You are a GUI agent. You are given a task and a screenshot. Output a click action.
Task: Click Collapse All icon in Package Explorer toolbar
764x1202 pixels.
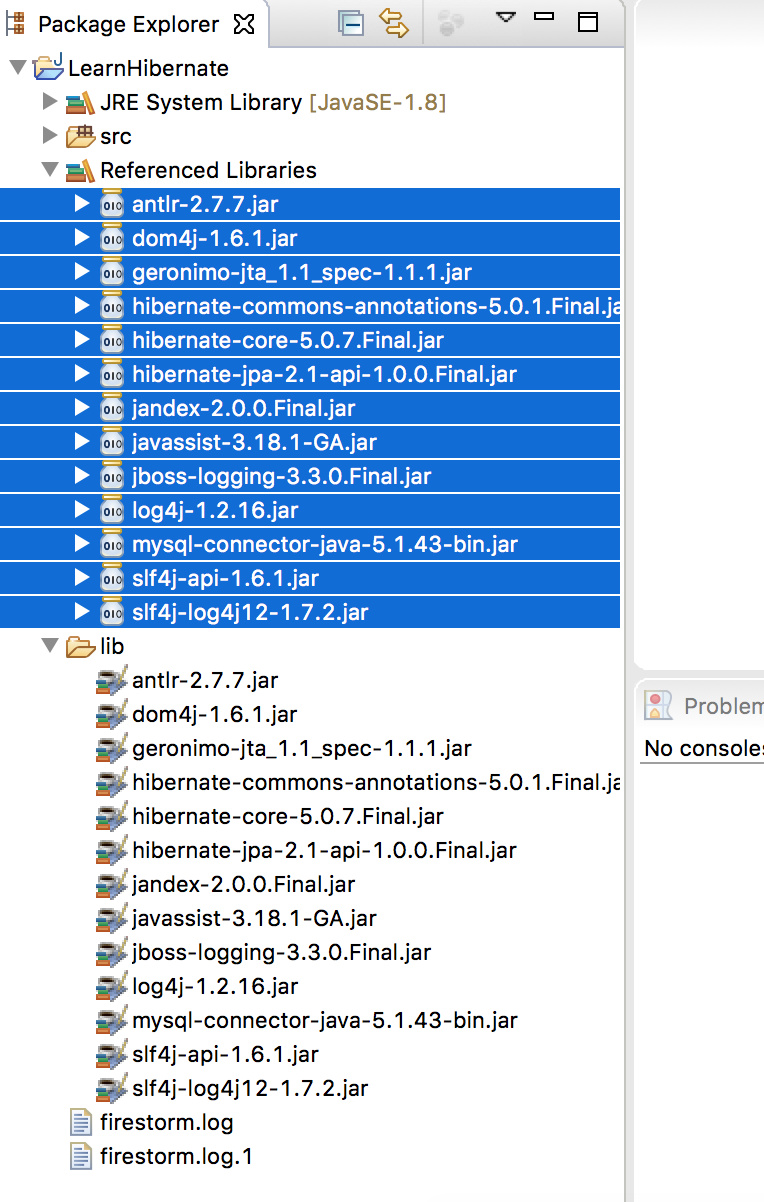pyautogui.click(x=351, y=23)
